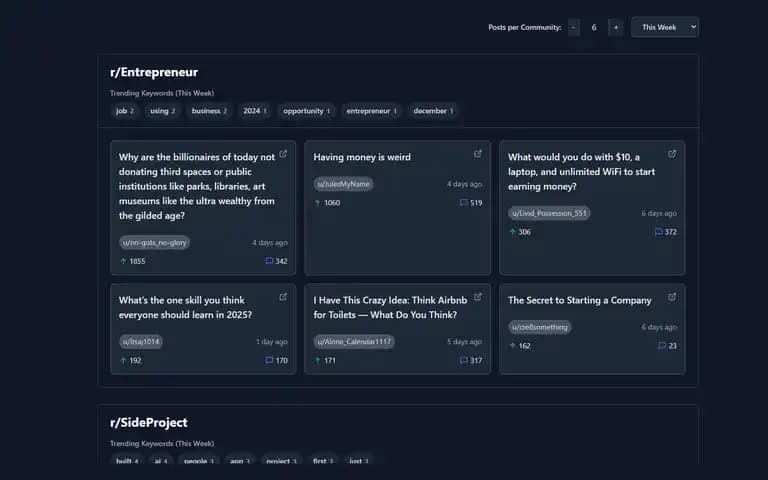Open post 'Having money is weird'
This screenshot has width=768, height=480.
(x=362, y=157)
